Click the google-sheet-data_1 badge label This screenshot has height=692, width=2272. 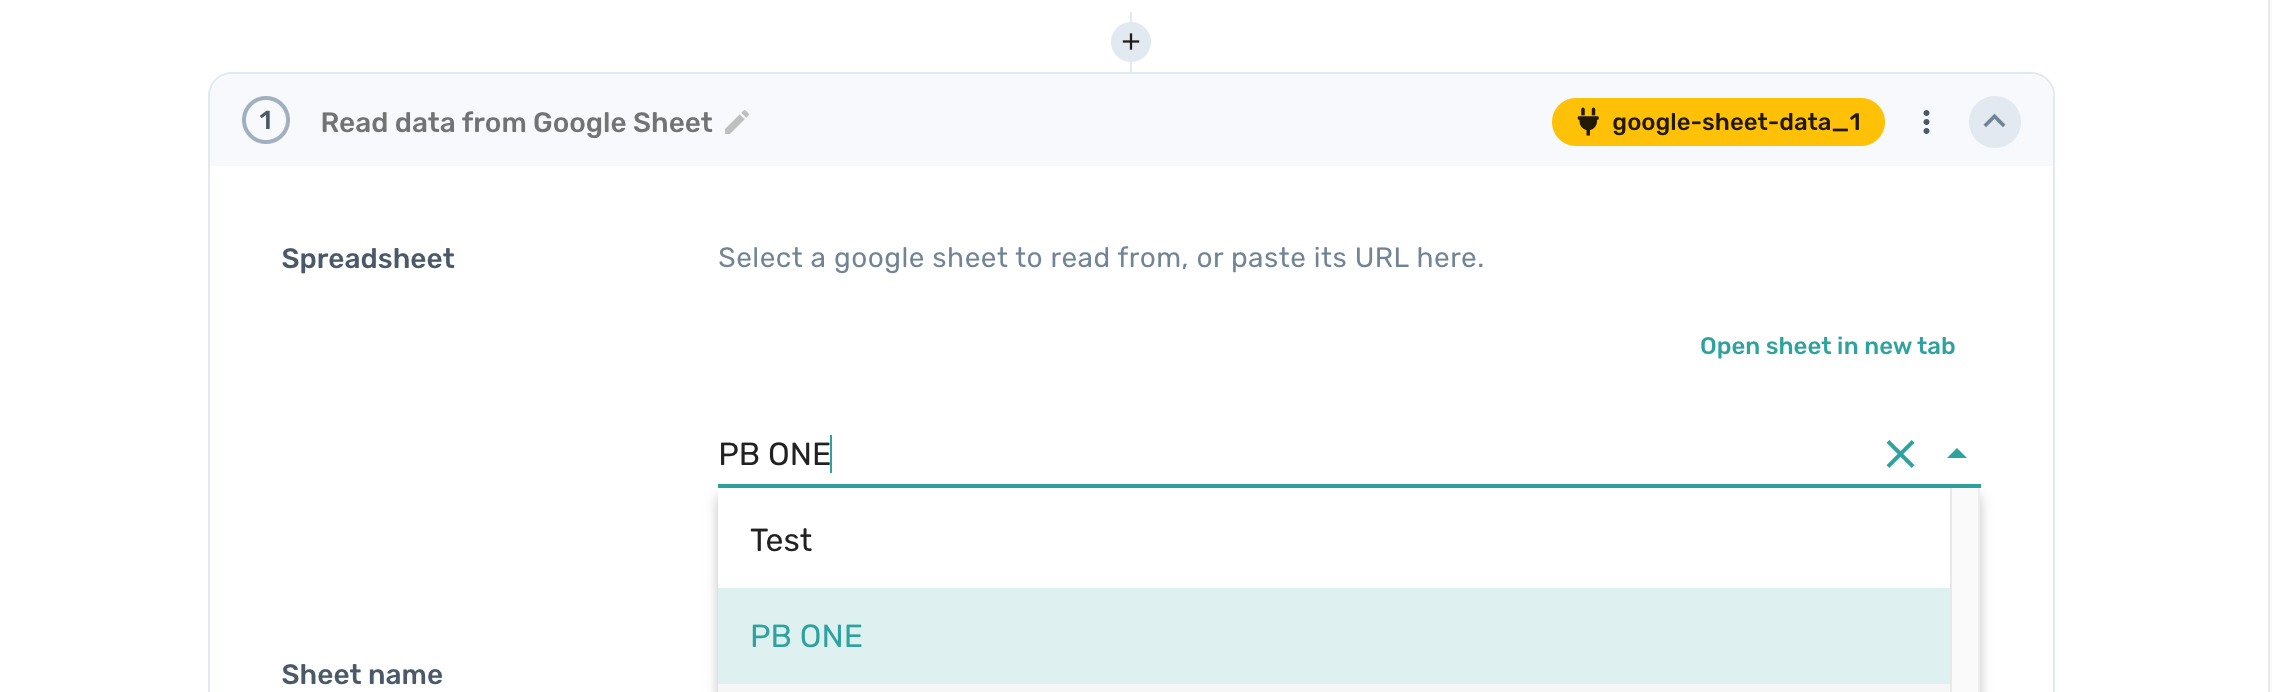tap(1736, 122)
